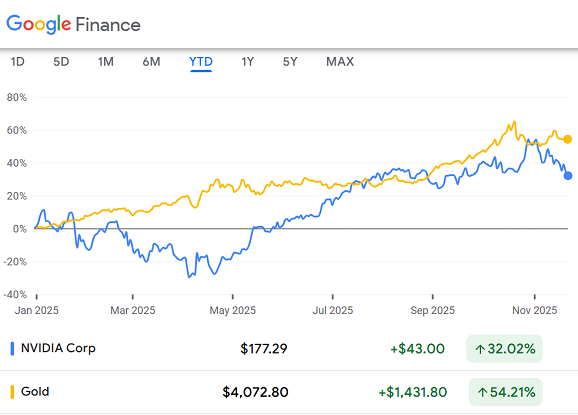
Task: Click the Mar 2025 axis label
Action: coord(133,310)
